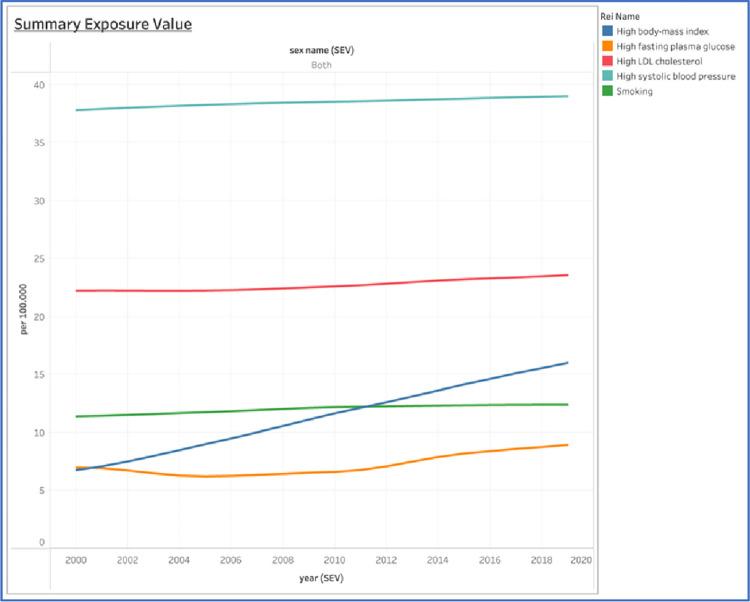Select the red High LDL cholesterol legend swatch
Viewport: 750px width, 602px height.
(x=609, y=61)
